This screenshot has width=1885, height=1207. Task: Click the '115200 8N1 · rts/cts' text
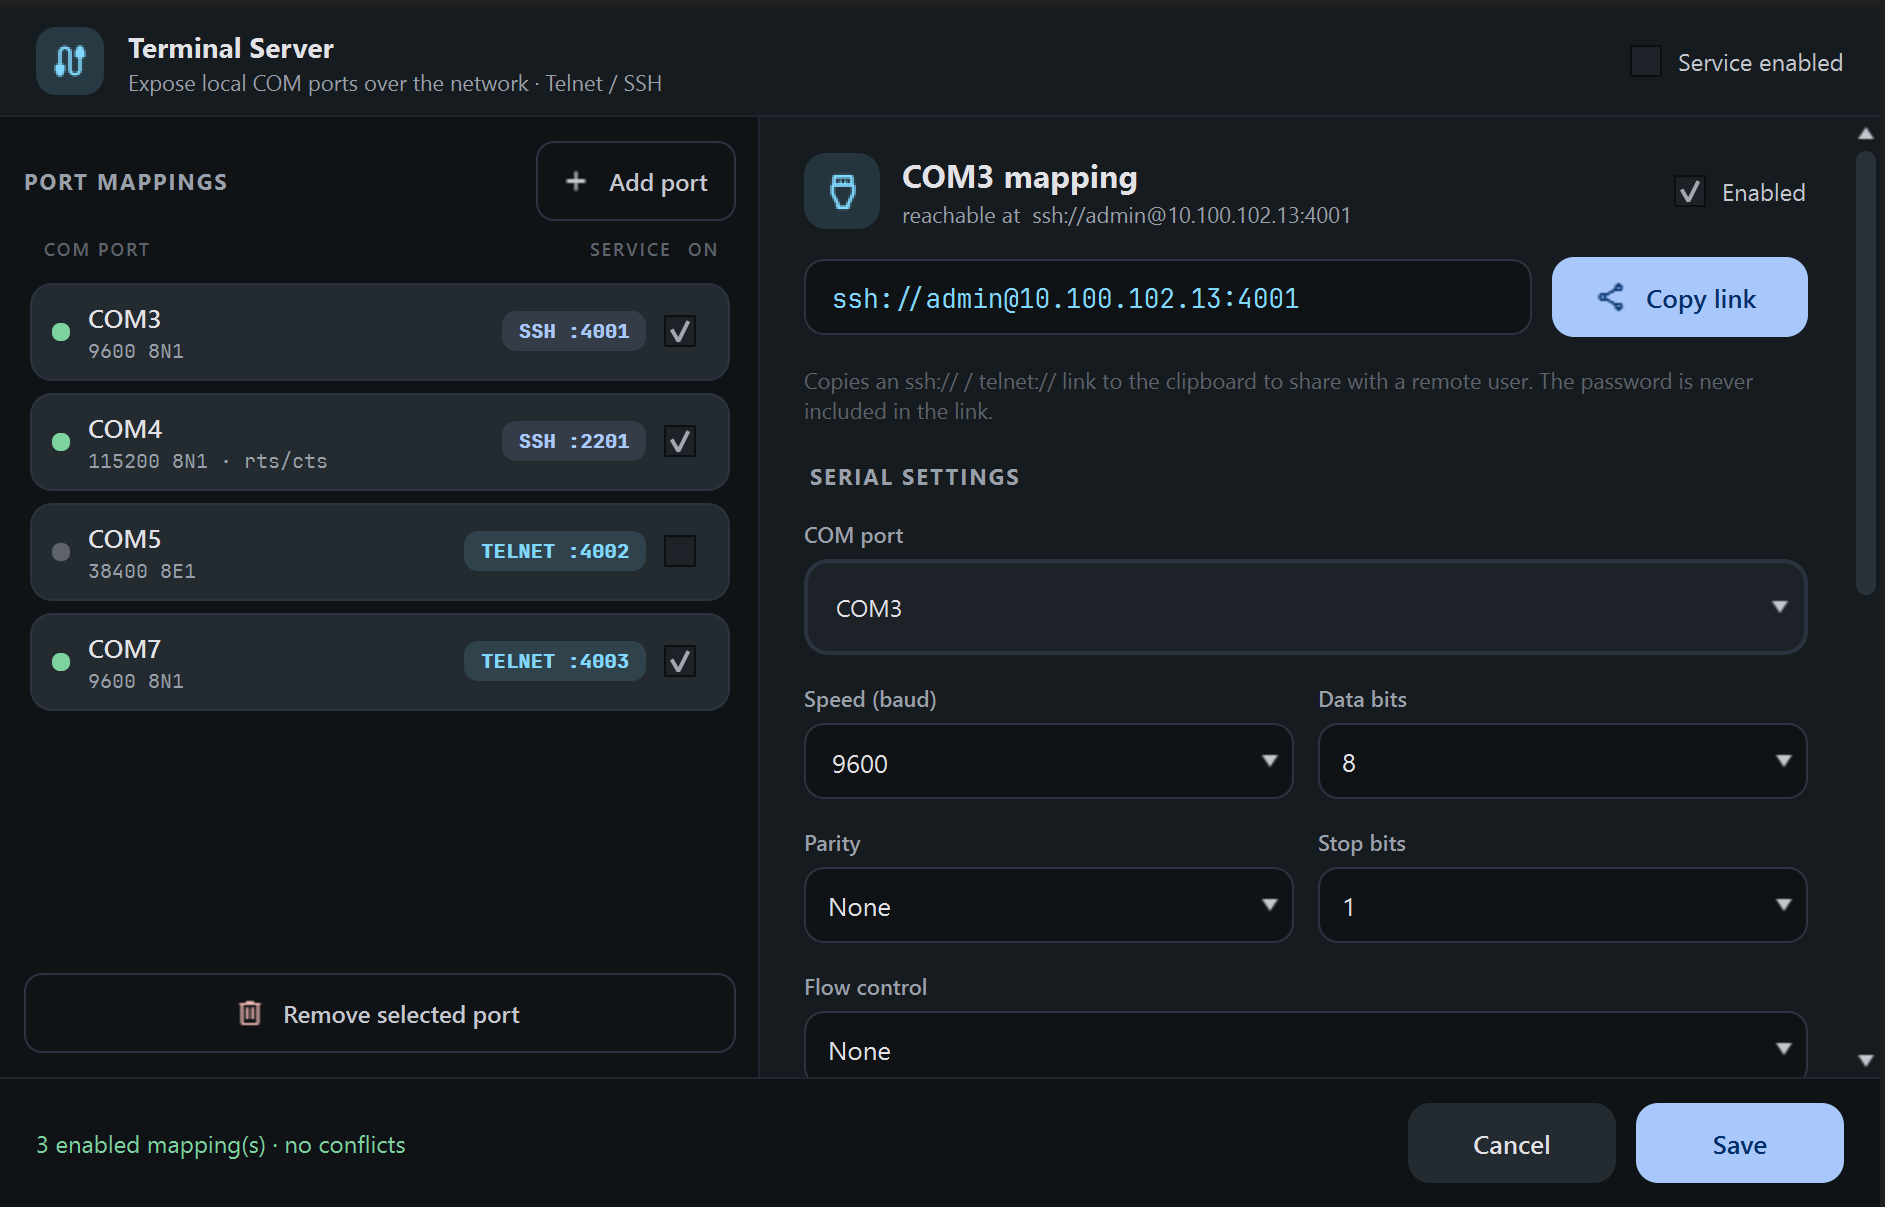pyautogui.click(x=208, y=461)
